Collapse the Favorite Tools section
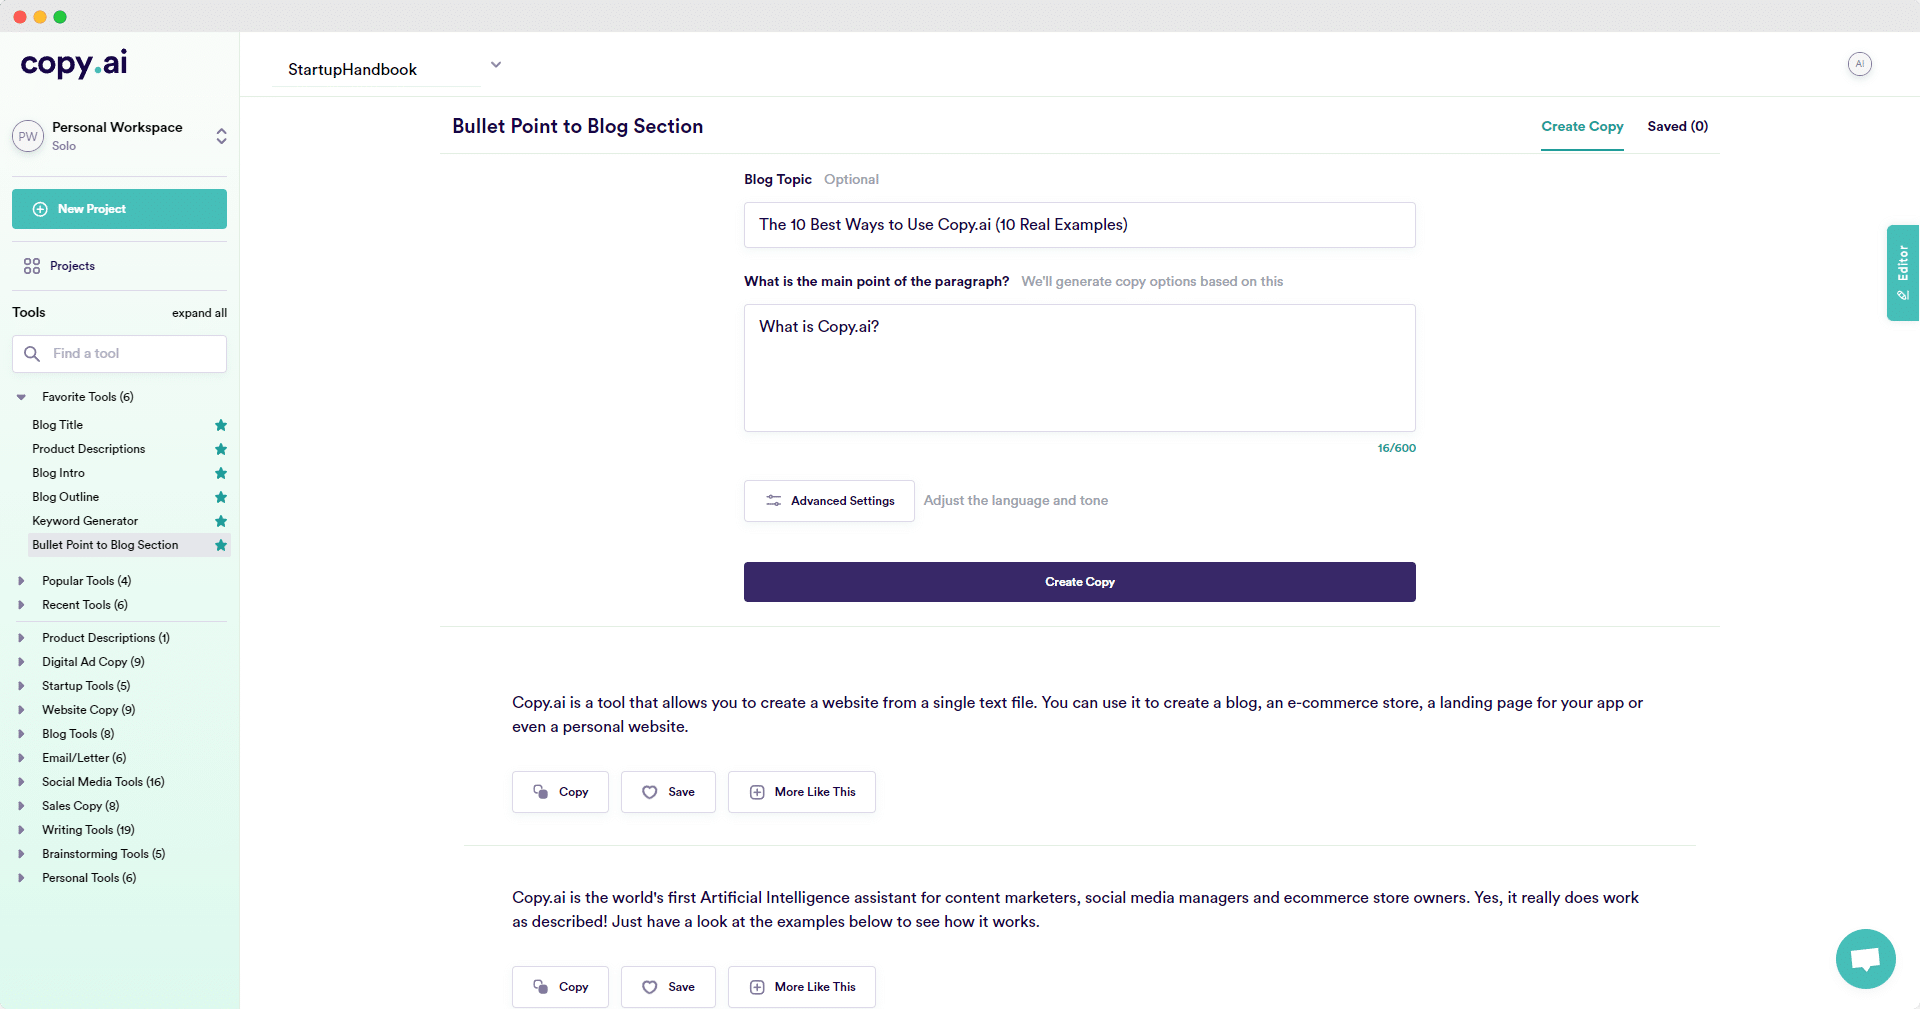This screenshot has width=1920, height=1009. coord(21,397)
